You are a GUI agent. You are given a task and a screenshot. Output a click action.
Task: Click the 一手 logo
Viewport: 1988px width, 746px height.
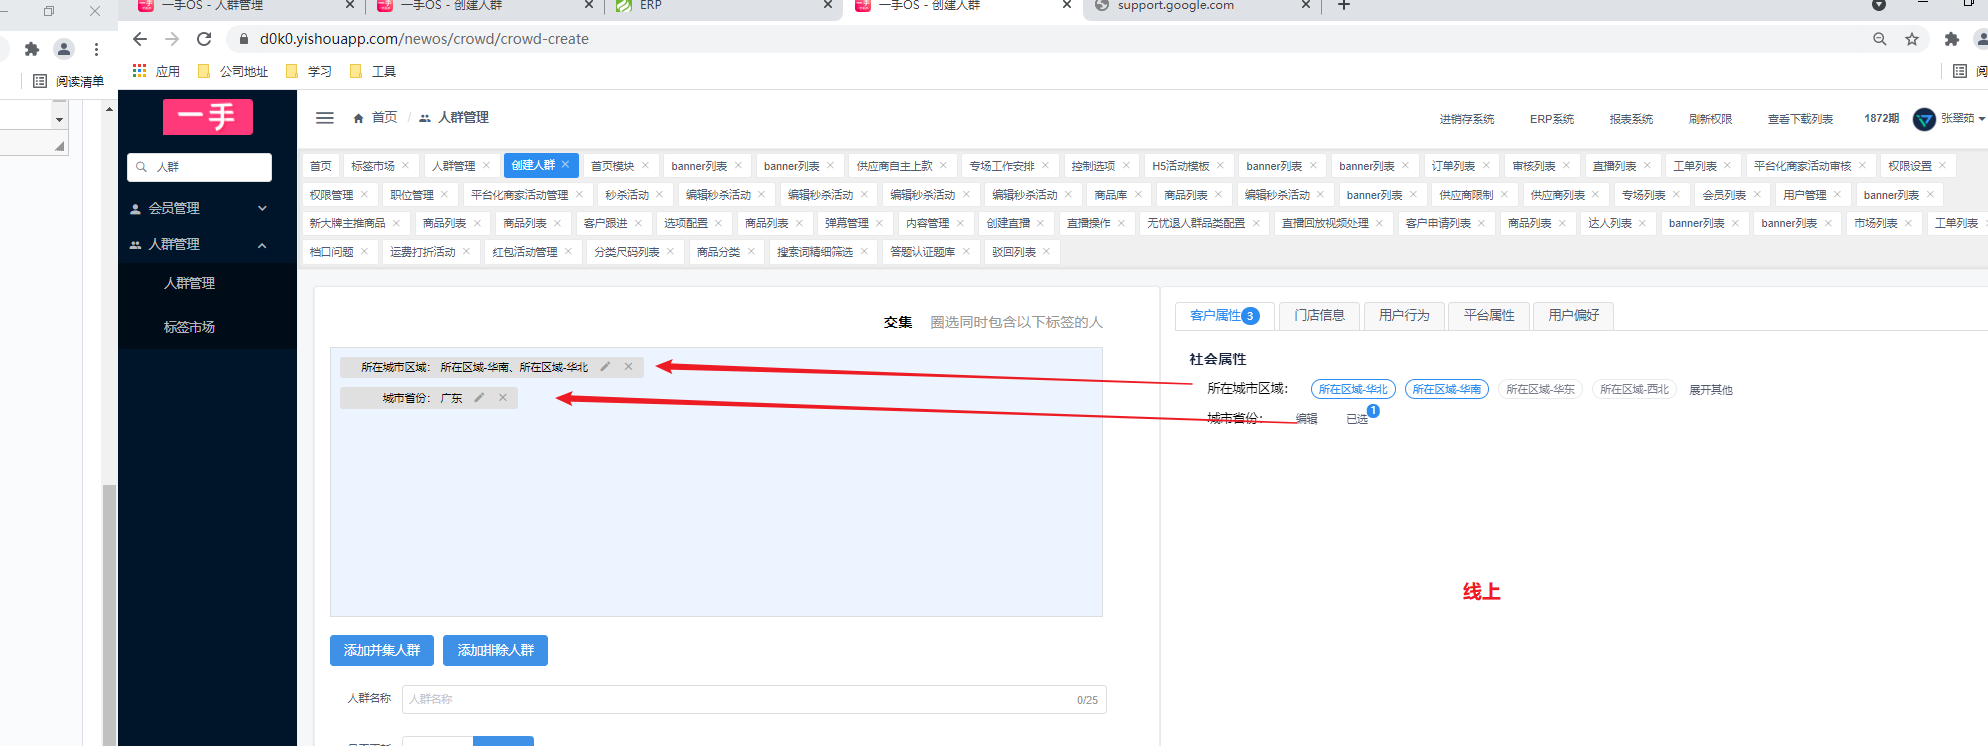tap(208, 117)
